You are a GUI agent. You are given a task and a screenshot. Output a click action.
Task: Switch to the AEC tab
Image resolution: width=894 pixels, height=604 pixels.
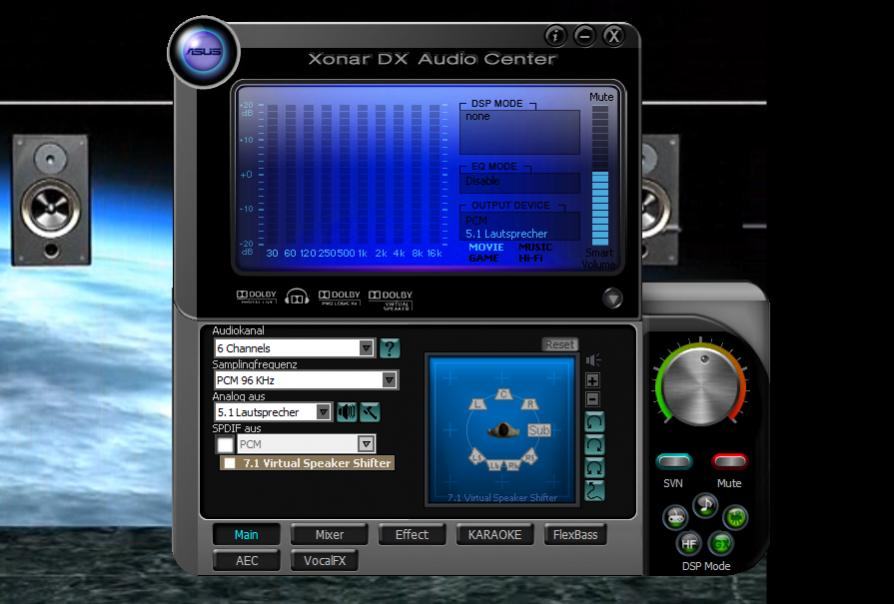(x=246, y=561)
